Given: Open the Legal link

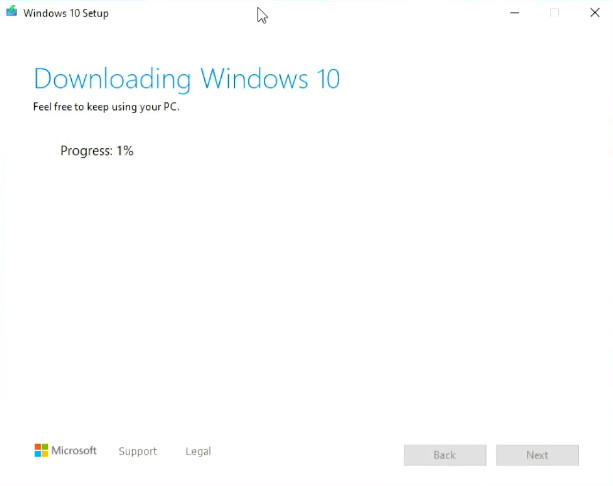Looking at the screenshot, I should tap(198, 452).
